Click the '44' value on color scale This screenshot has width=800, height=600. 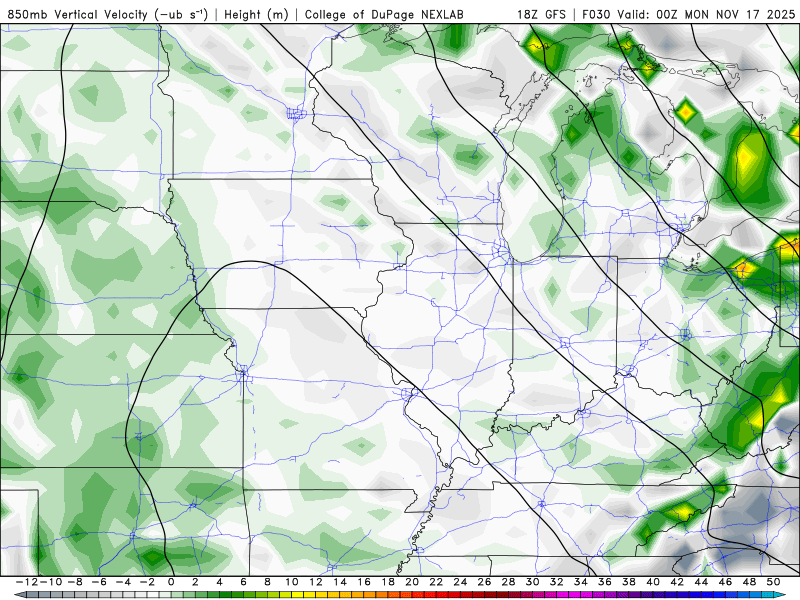pos(701,582)
